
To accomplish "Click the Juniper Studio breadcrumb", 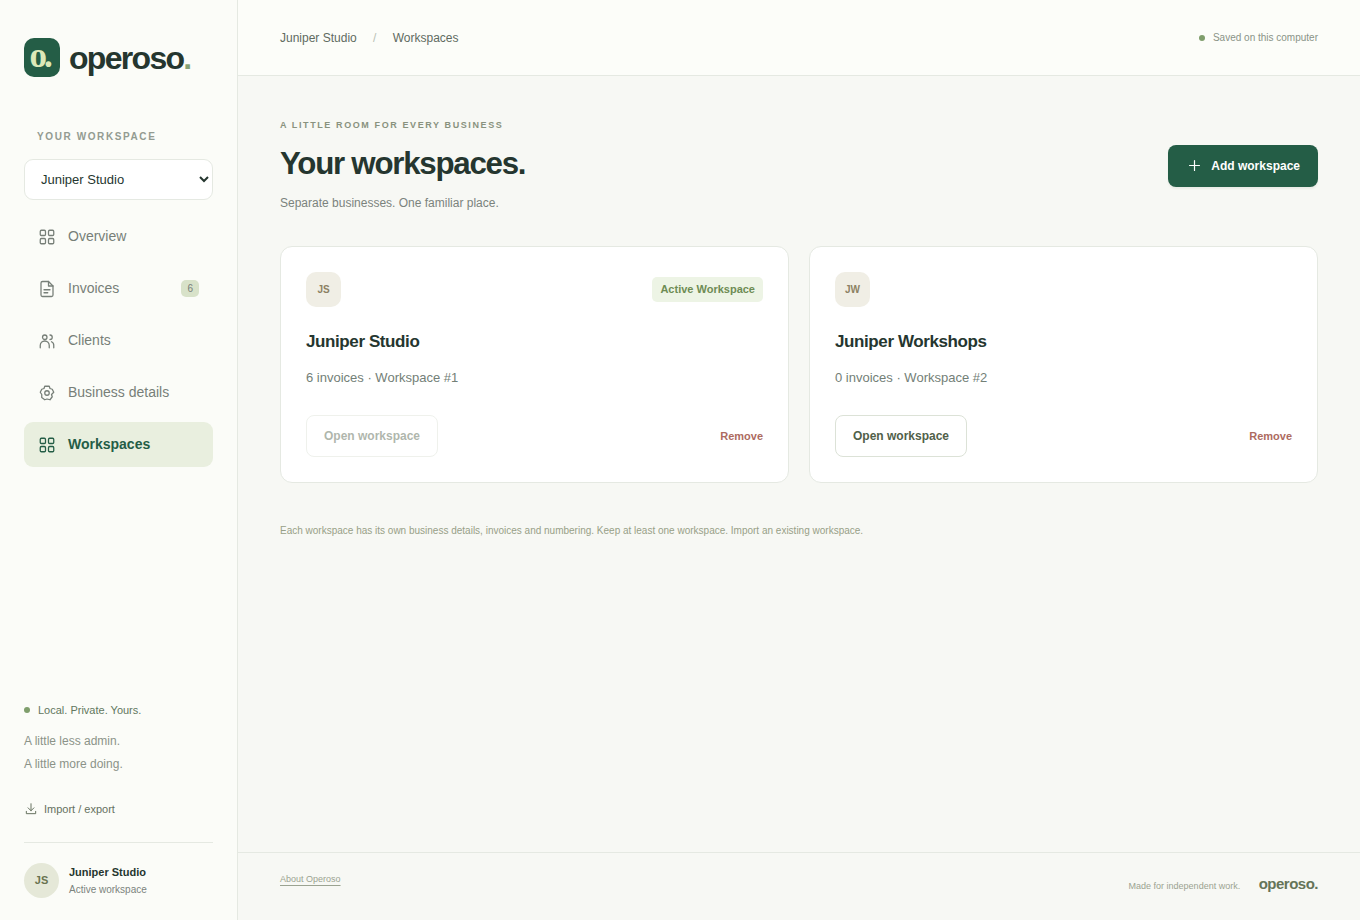I will (318, 38).
